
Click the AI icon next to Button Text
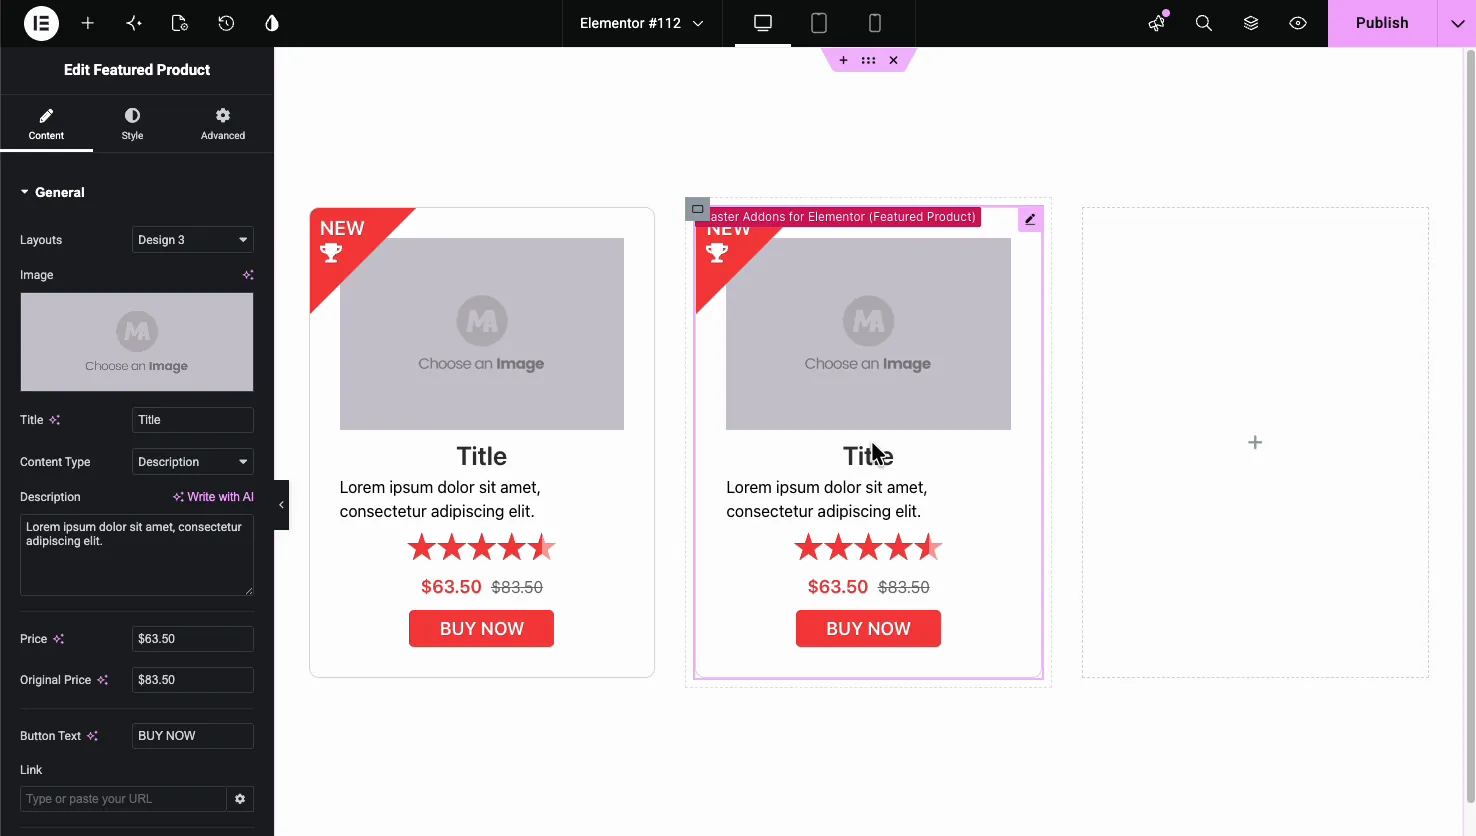coord(92,736)
